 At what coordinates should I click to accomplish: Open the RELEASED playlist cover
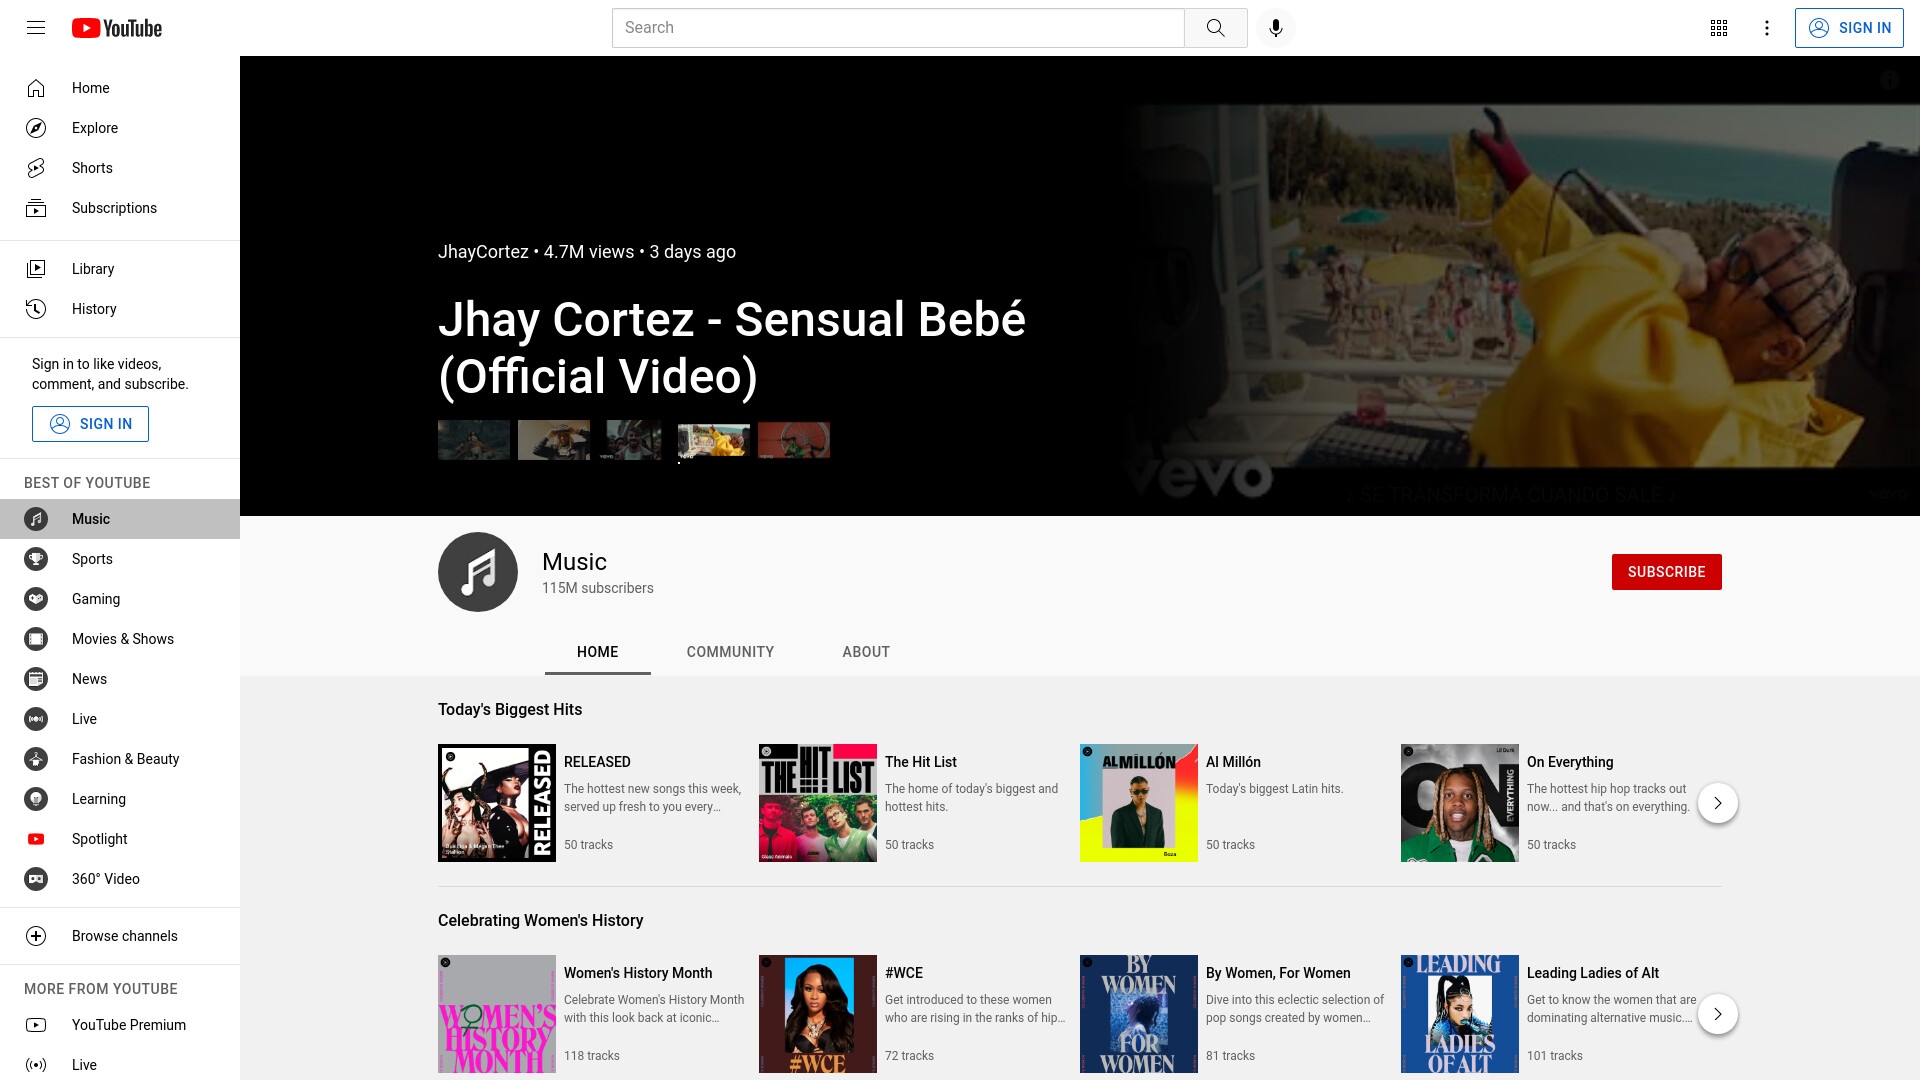click(x=497, y=803)
